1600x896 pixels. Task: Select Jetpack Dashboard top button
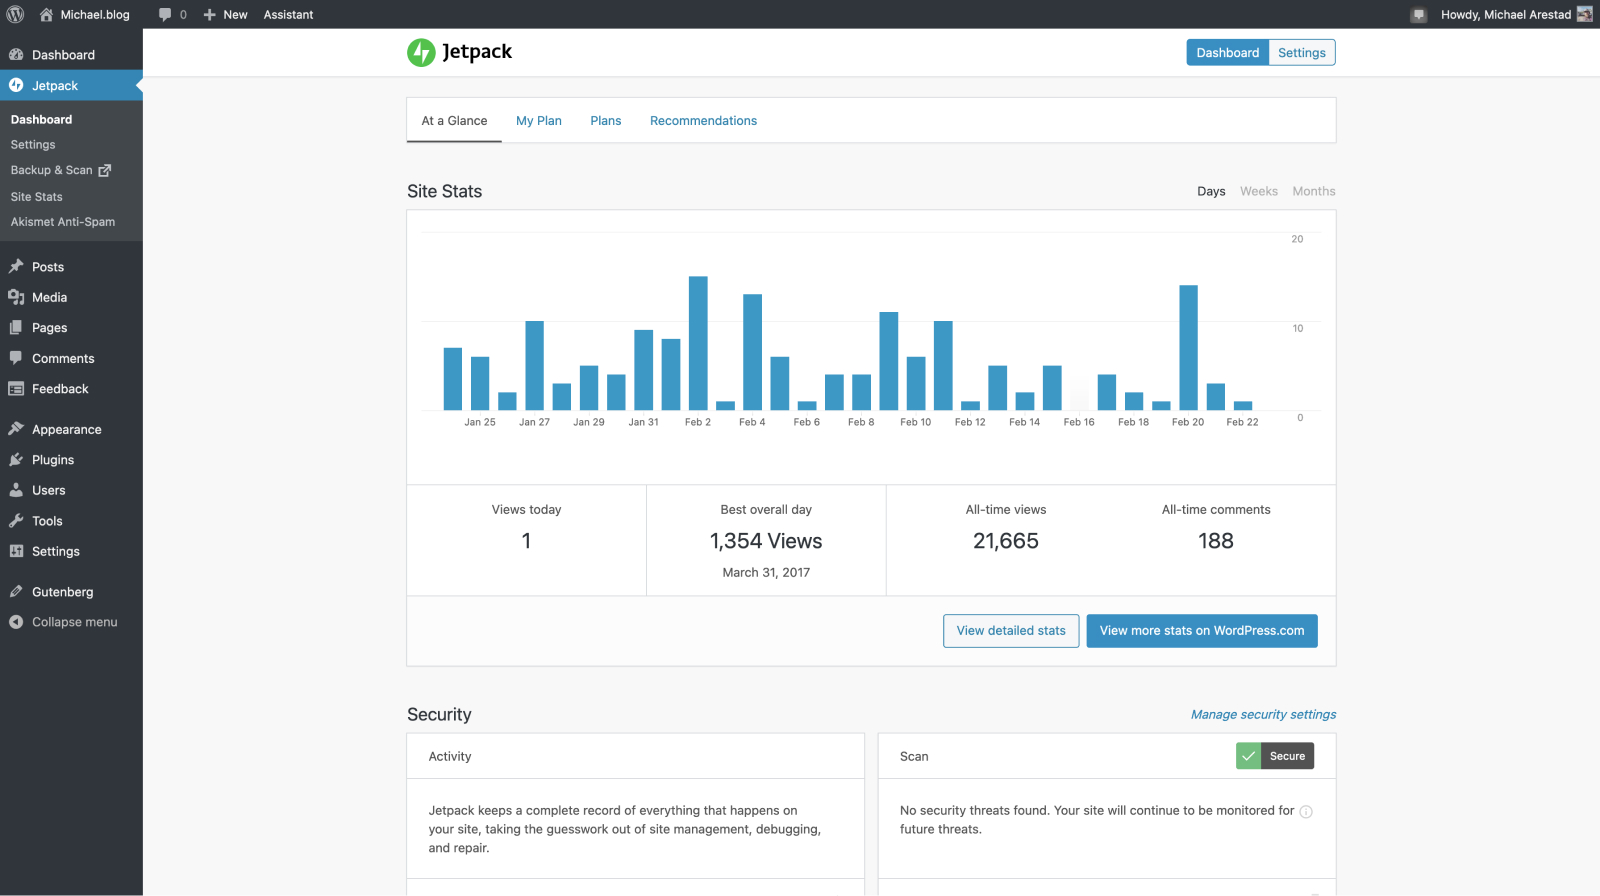coord(1228,53)
